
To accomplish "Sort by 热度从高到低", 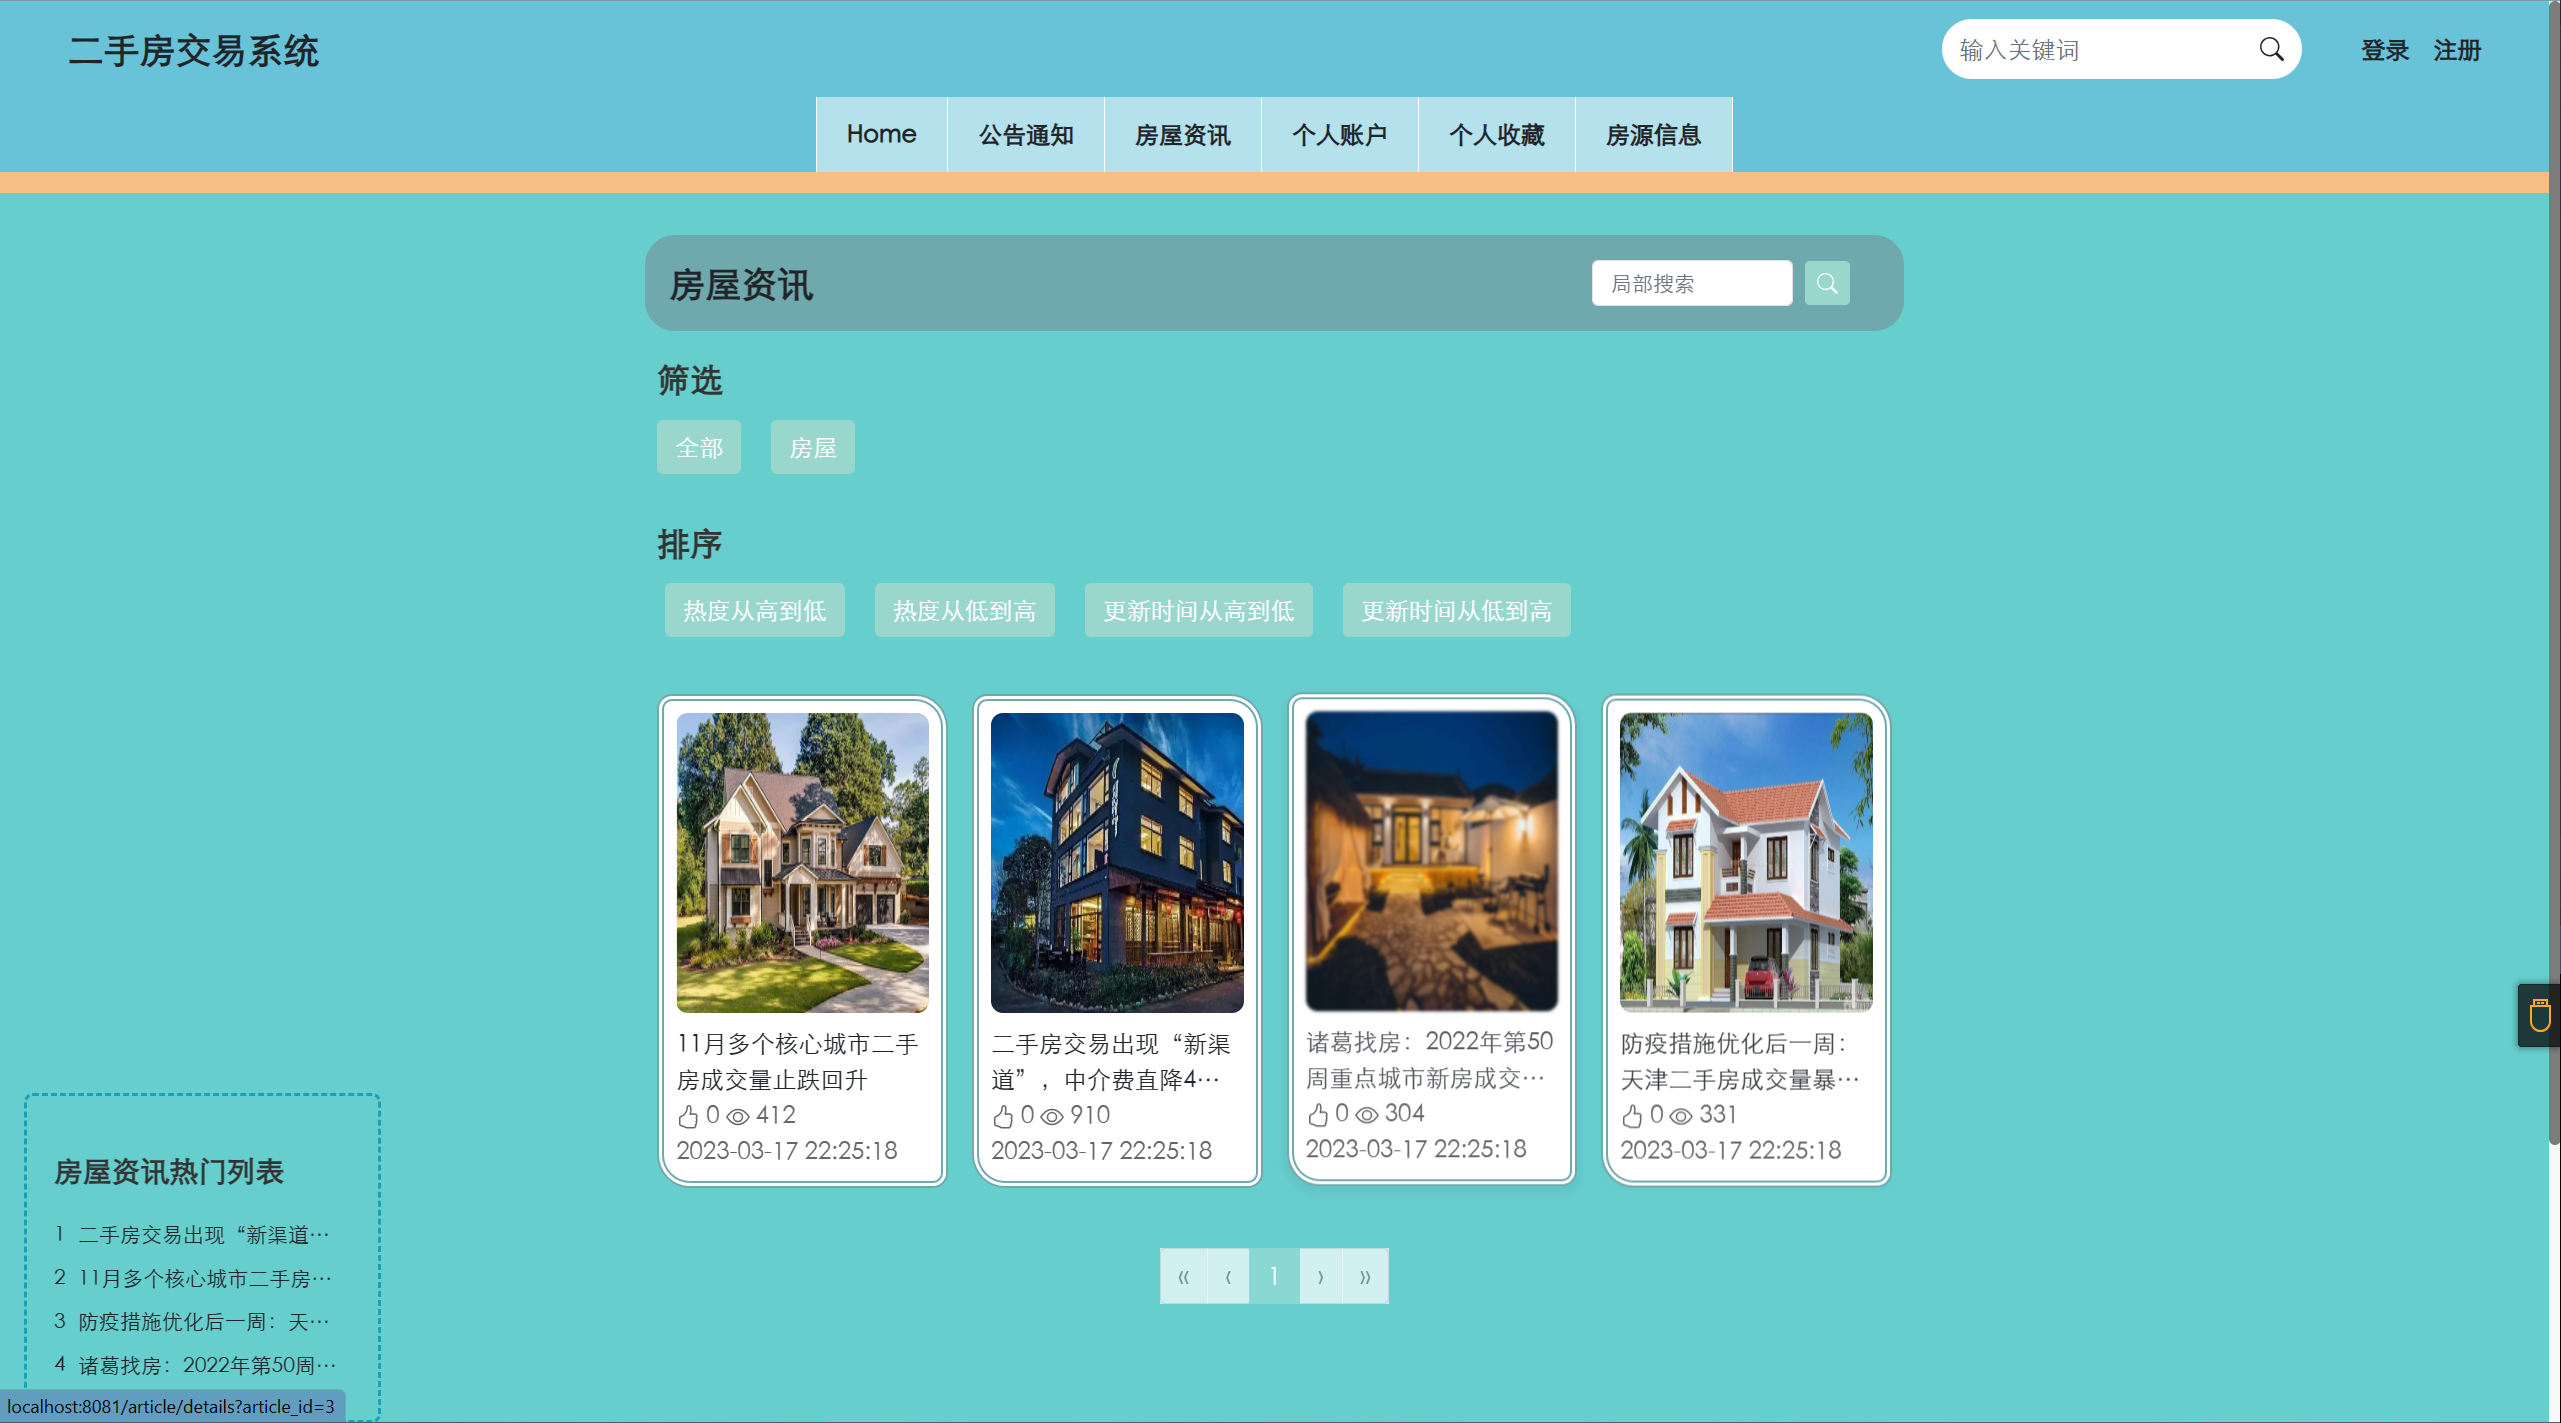I will tap(754, 611).
